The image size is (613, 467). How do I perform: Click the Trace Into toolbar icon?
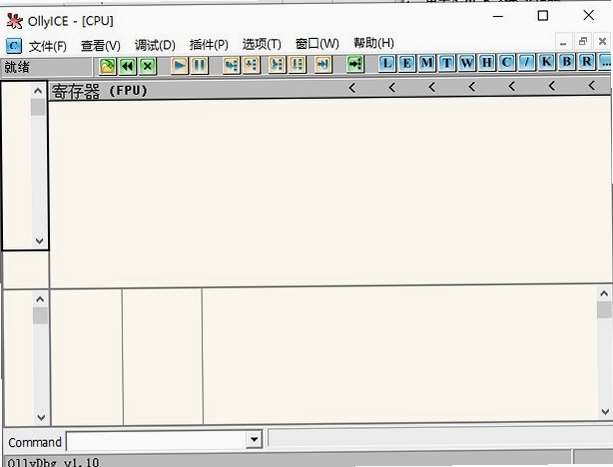point(277,64)
